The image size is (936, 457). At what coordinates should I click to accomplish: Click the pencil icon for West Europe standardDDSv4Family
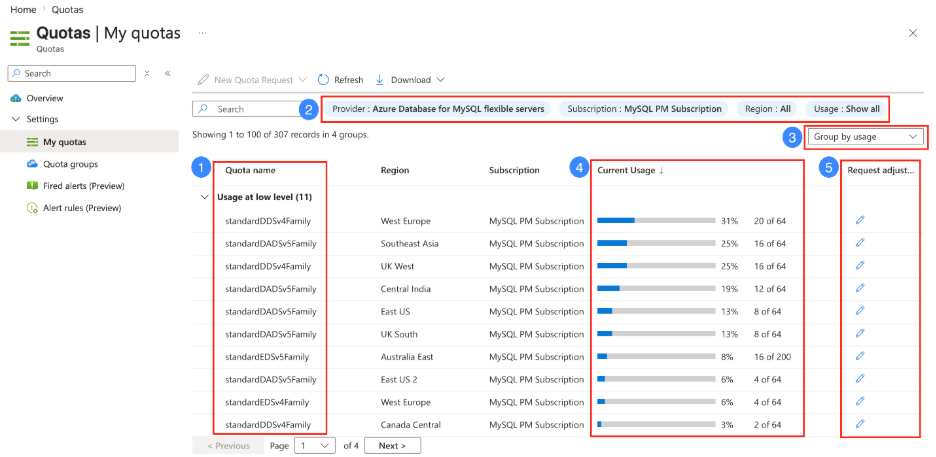tap(860, 220)
